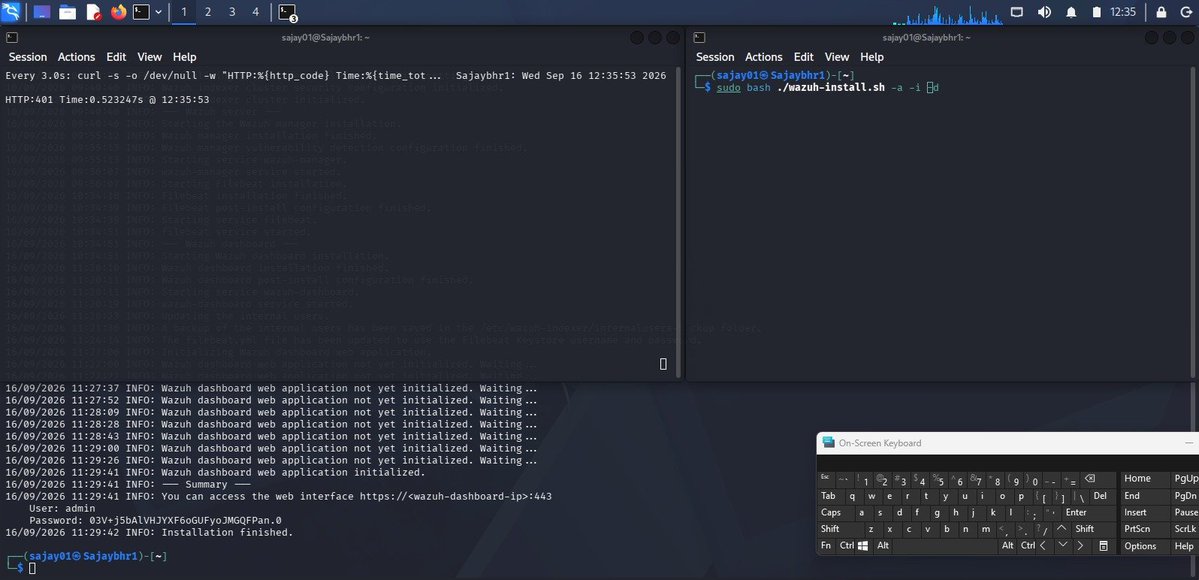Click the down arrow key on keyboard
Viewport: 1199px width, 580px height.
pyautogui.click(x=1062, y=546)
